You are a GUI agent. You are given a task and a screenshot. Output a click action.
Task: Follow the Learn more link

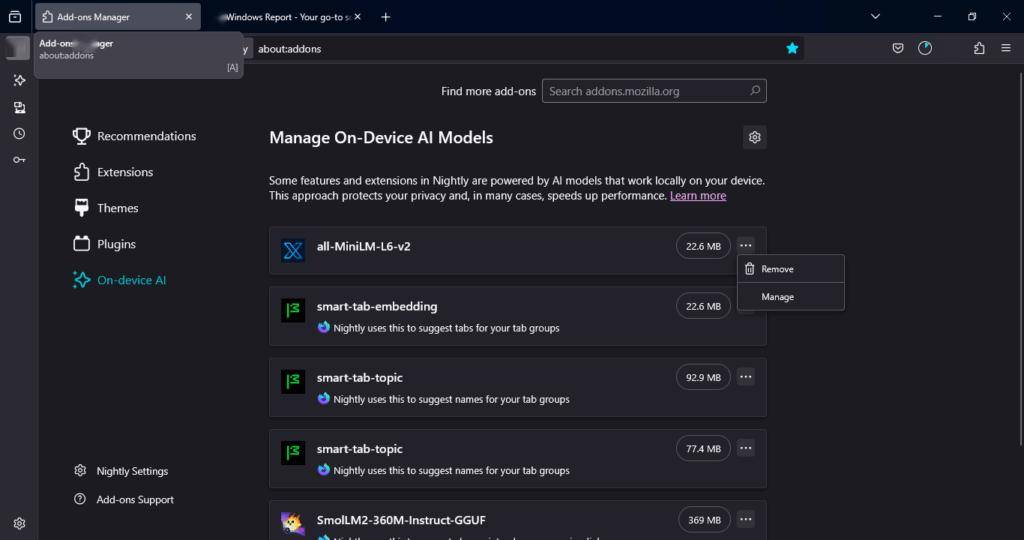coord(697,196)
